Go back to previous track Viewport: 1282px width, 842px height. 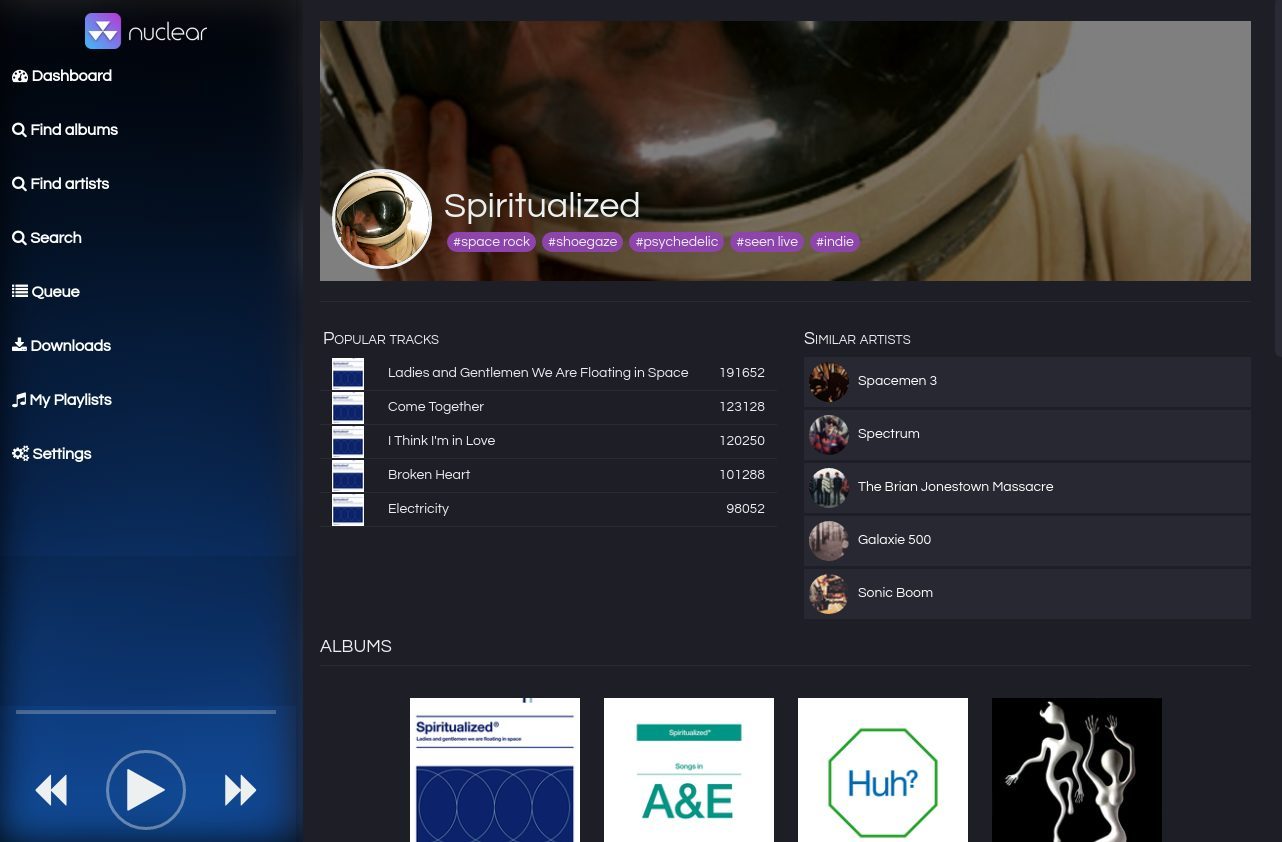51,790
